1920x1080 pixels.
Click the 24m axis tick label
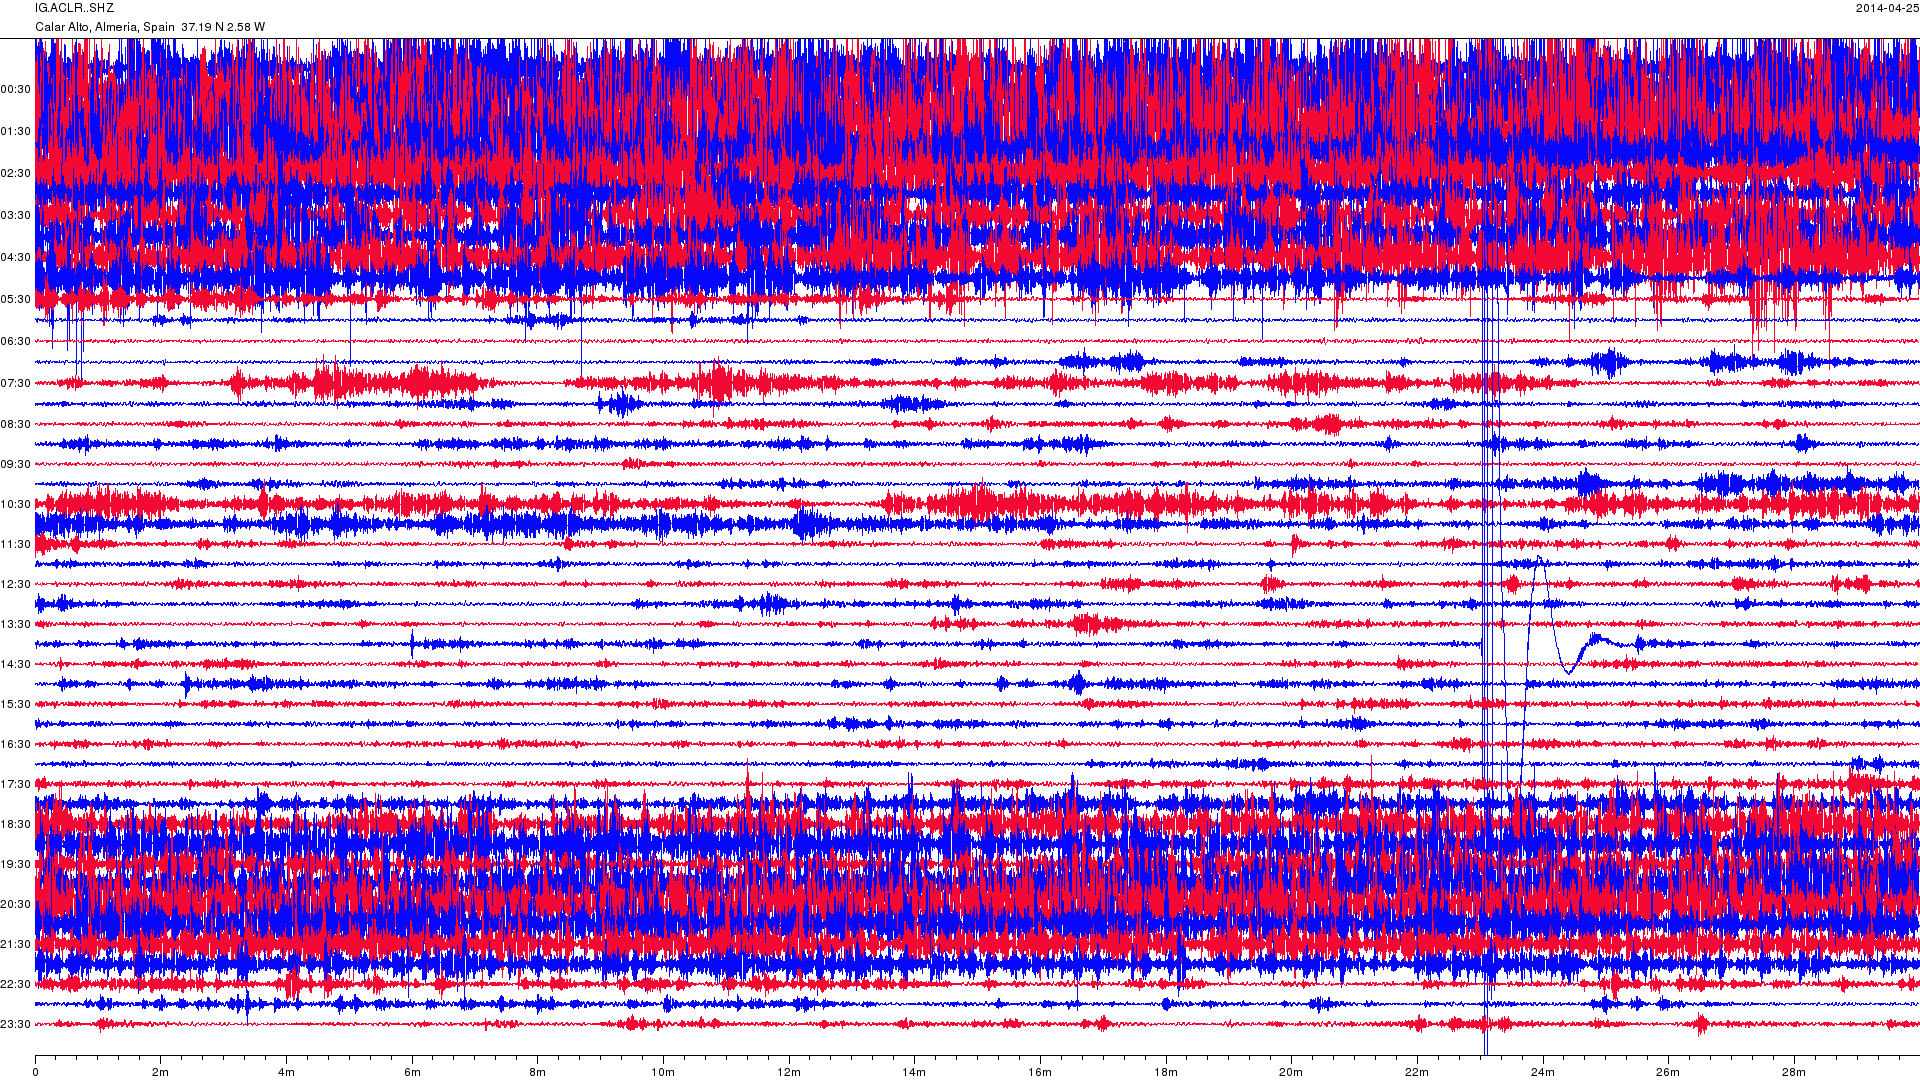(x=1543, y=1073)
